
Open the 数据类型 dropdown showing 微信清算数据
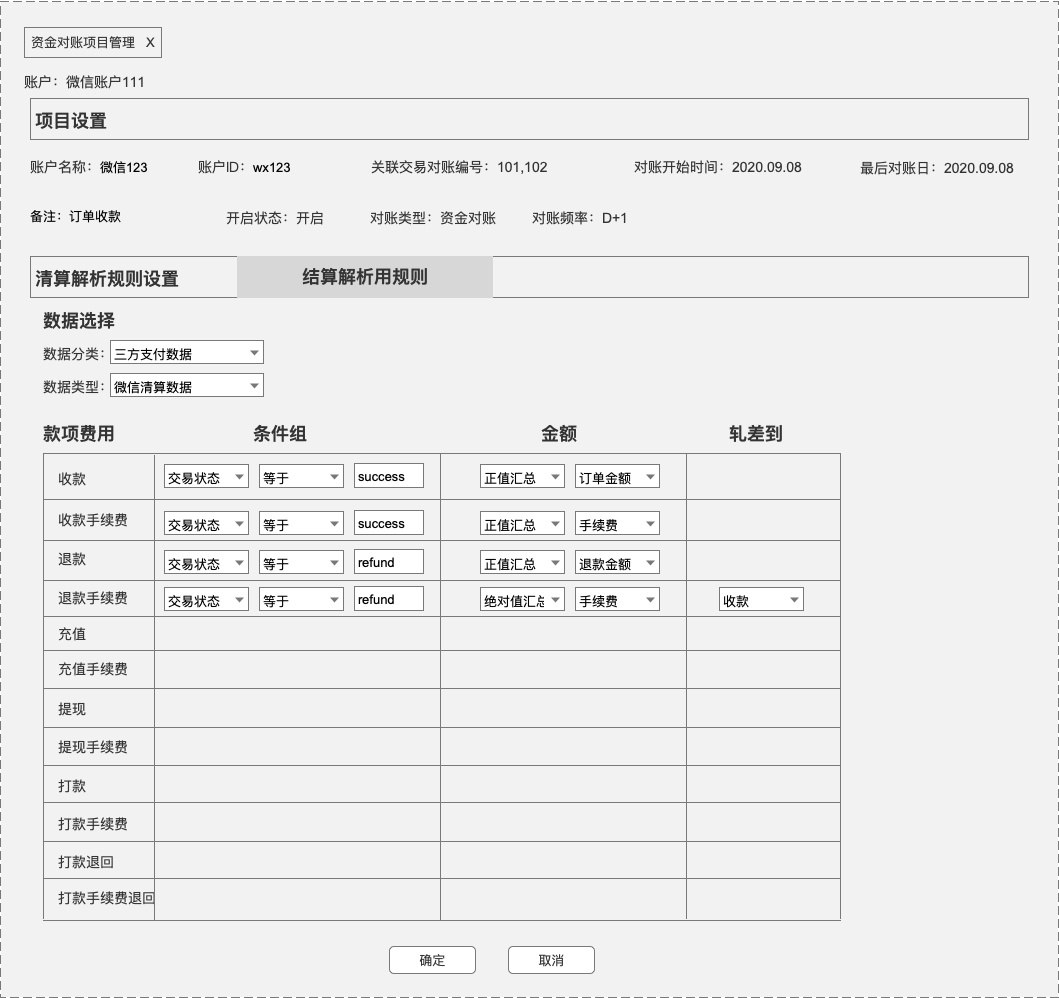(x=187, y=385)
